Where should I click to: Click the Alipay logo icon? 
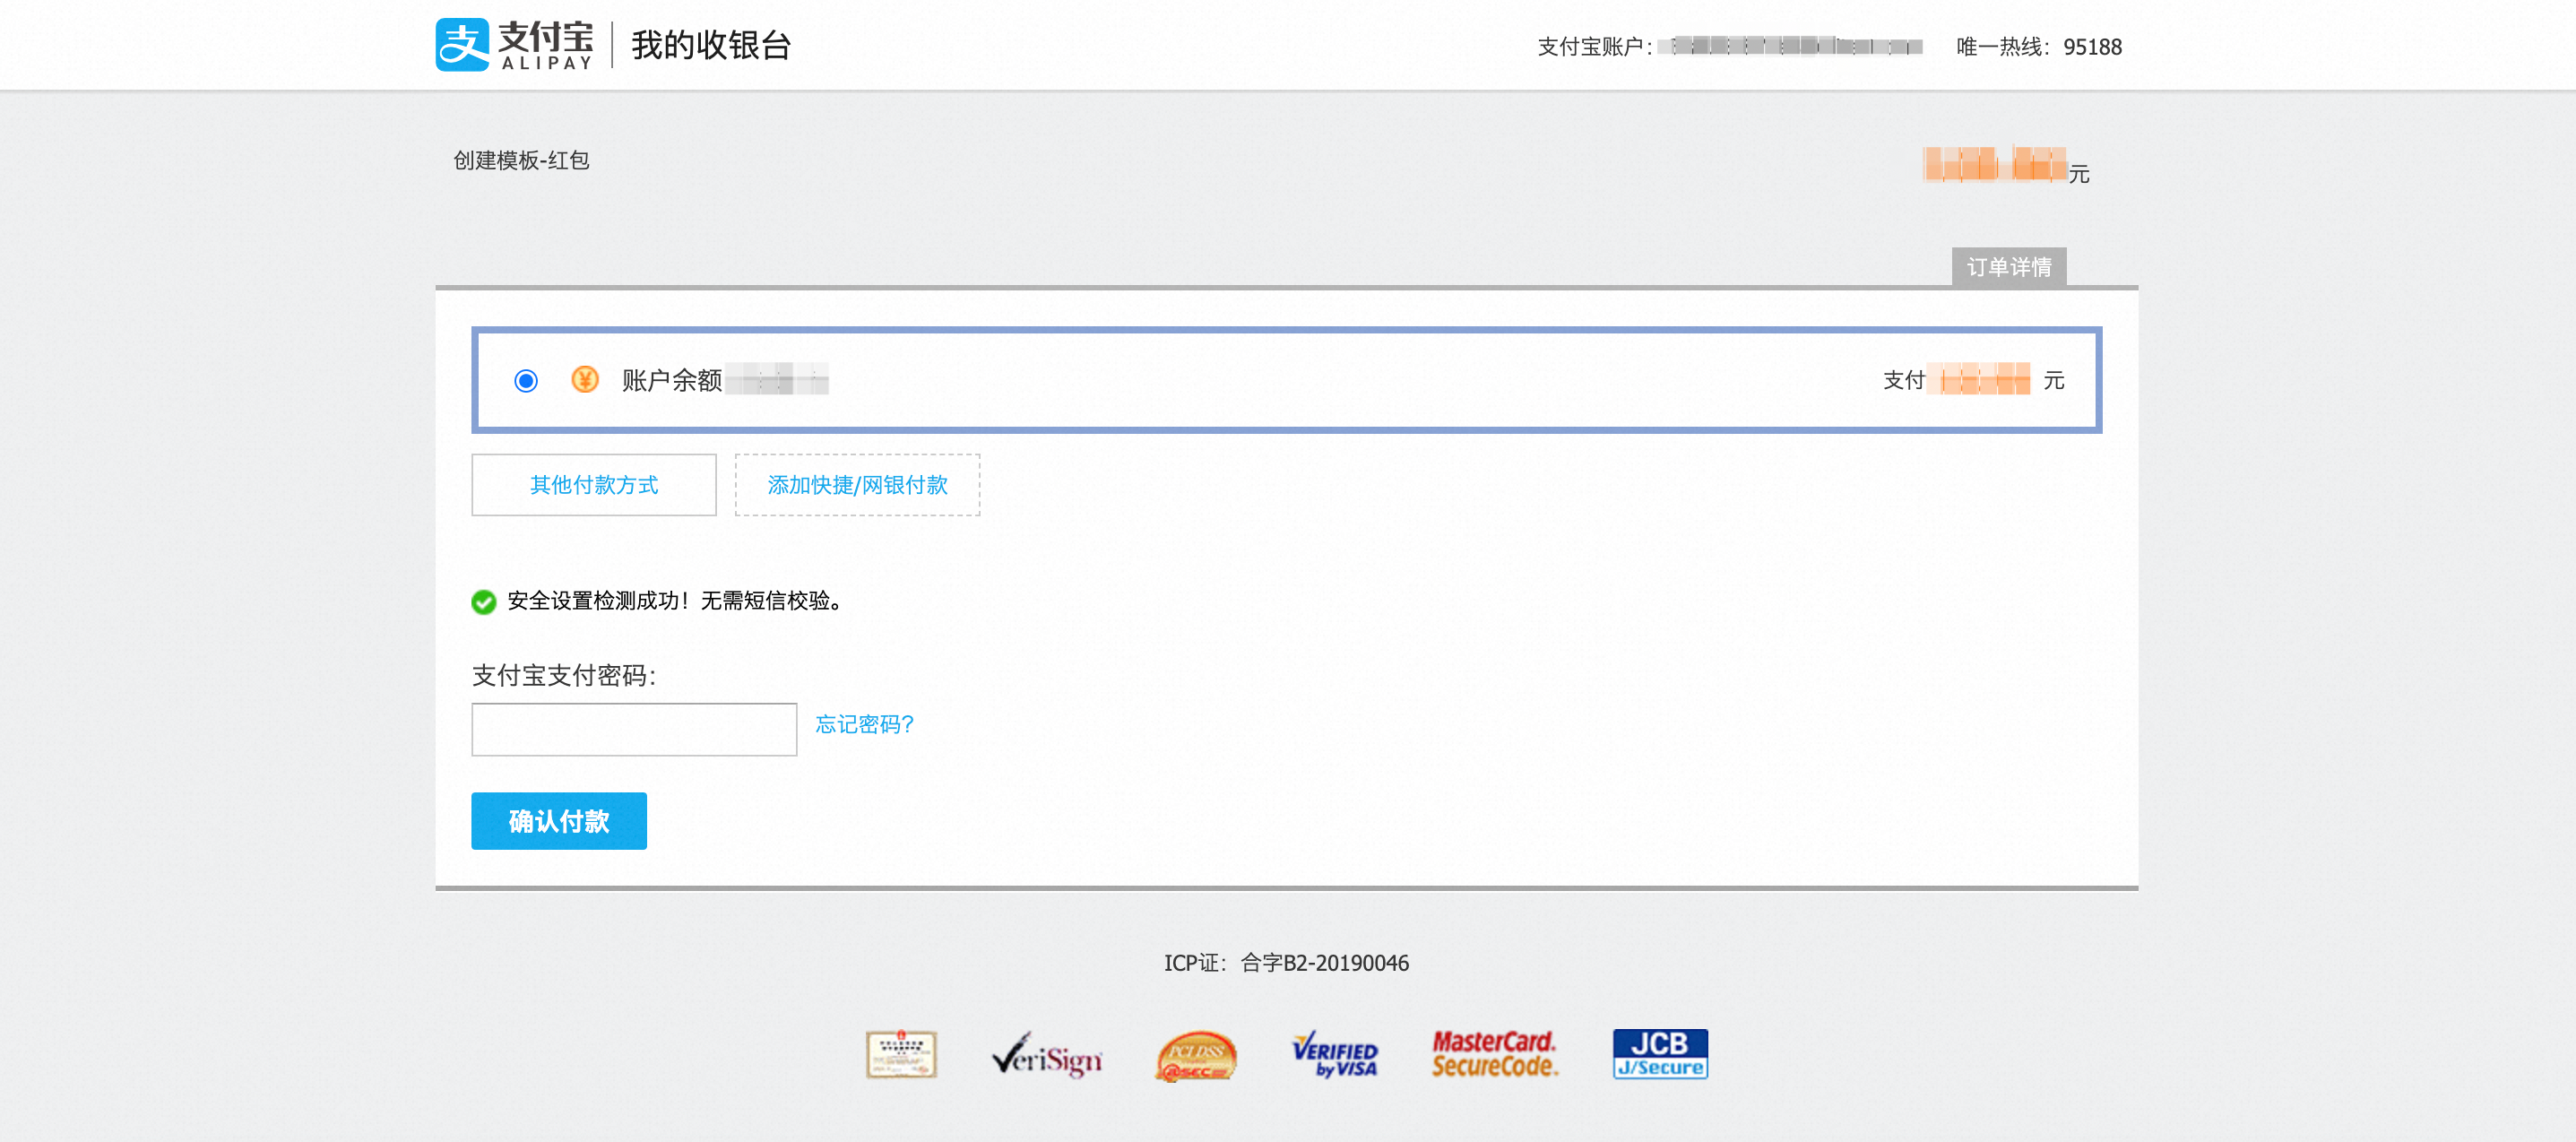462,44
